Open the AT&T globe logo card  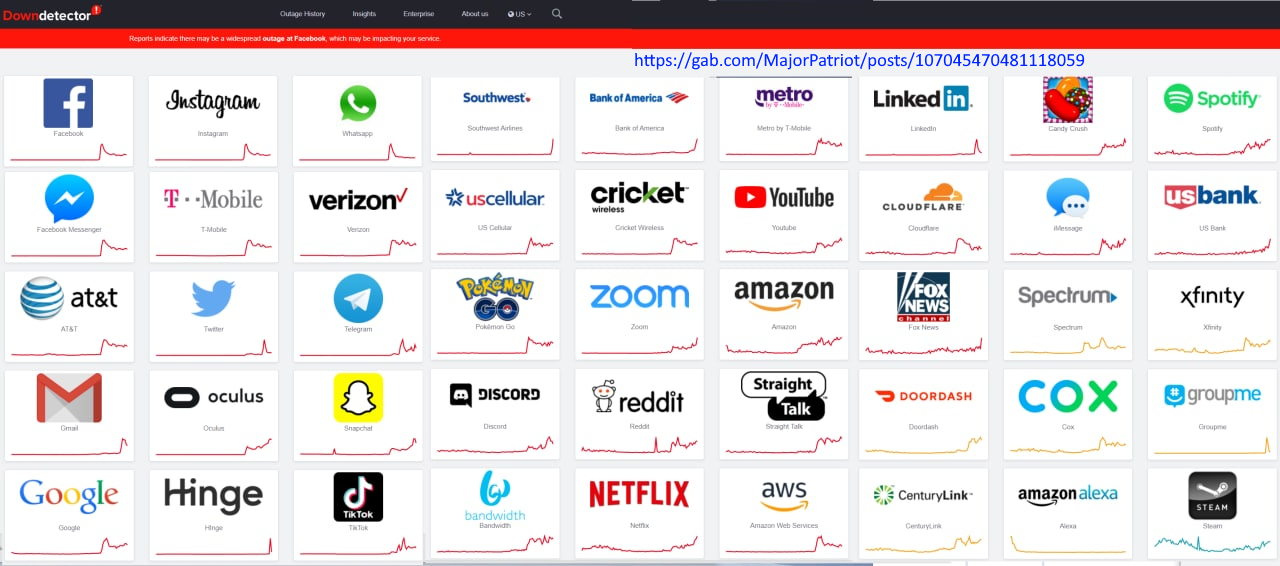pyautogui.click(x=69, y=315)
